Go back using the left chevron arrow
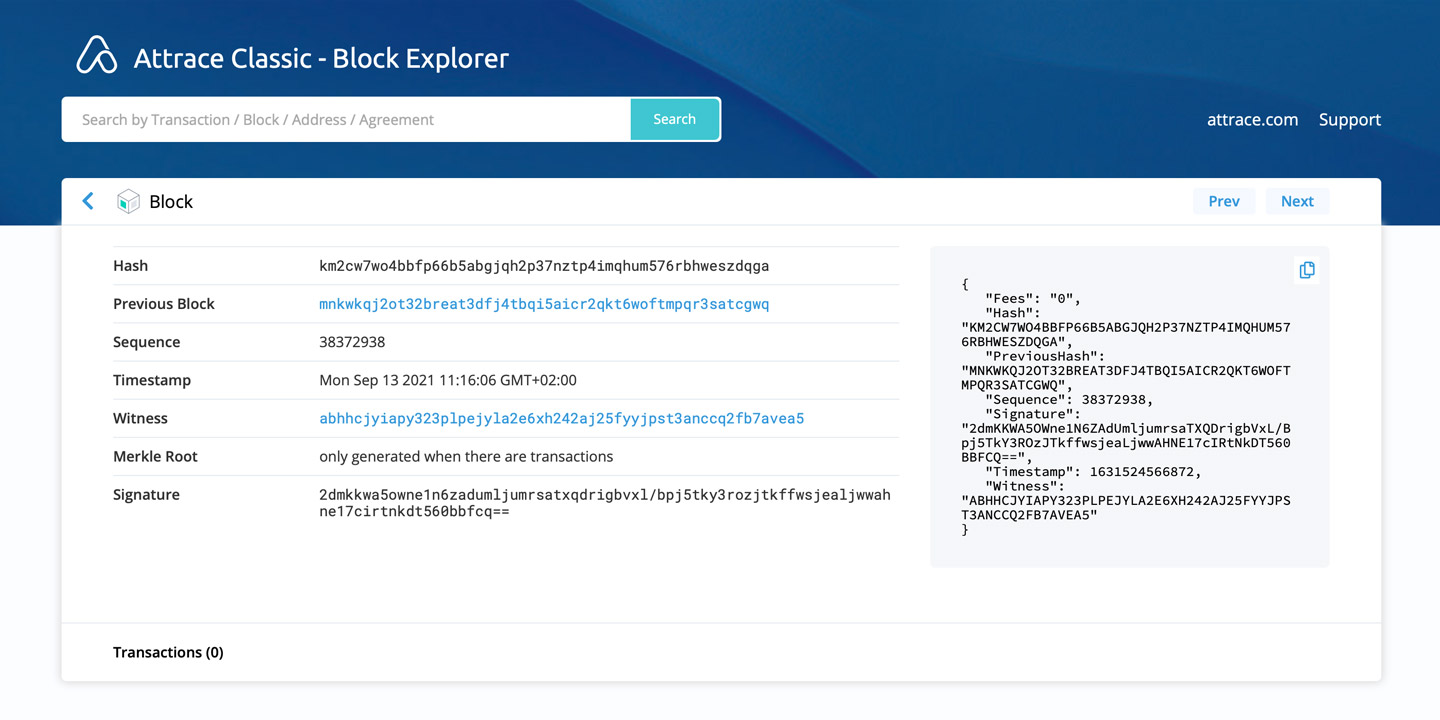 click(88, 201)
